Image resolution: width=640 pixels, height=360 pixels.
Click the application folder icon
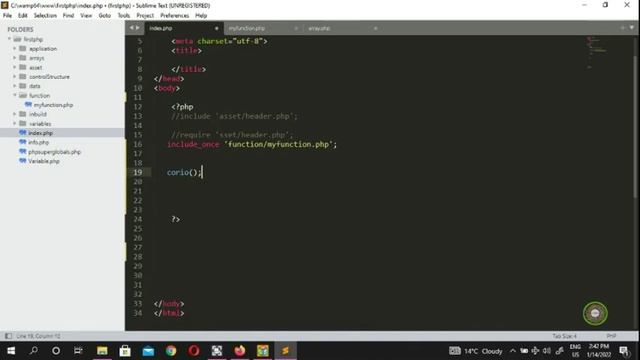pyautogui.click(x=23, y=49)
